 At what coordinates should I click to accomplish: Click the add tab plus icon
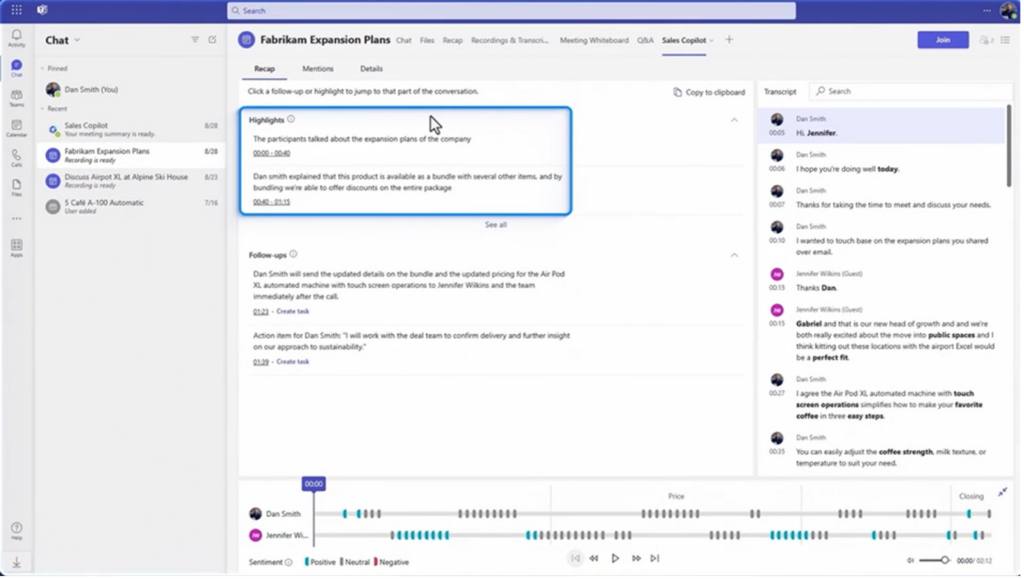(729, 40)
